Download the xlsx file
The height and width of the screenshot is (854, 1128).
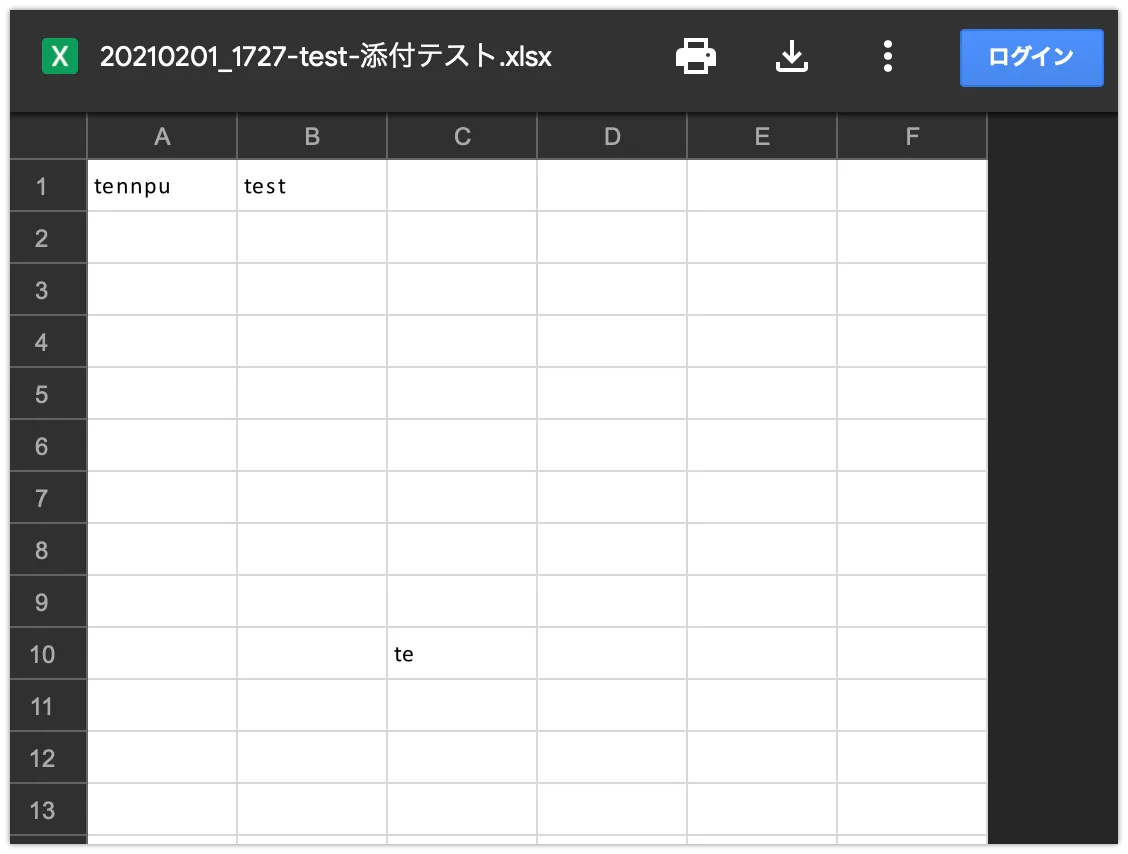pyautogui.click(x=791, y=57)
